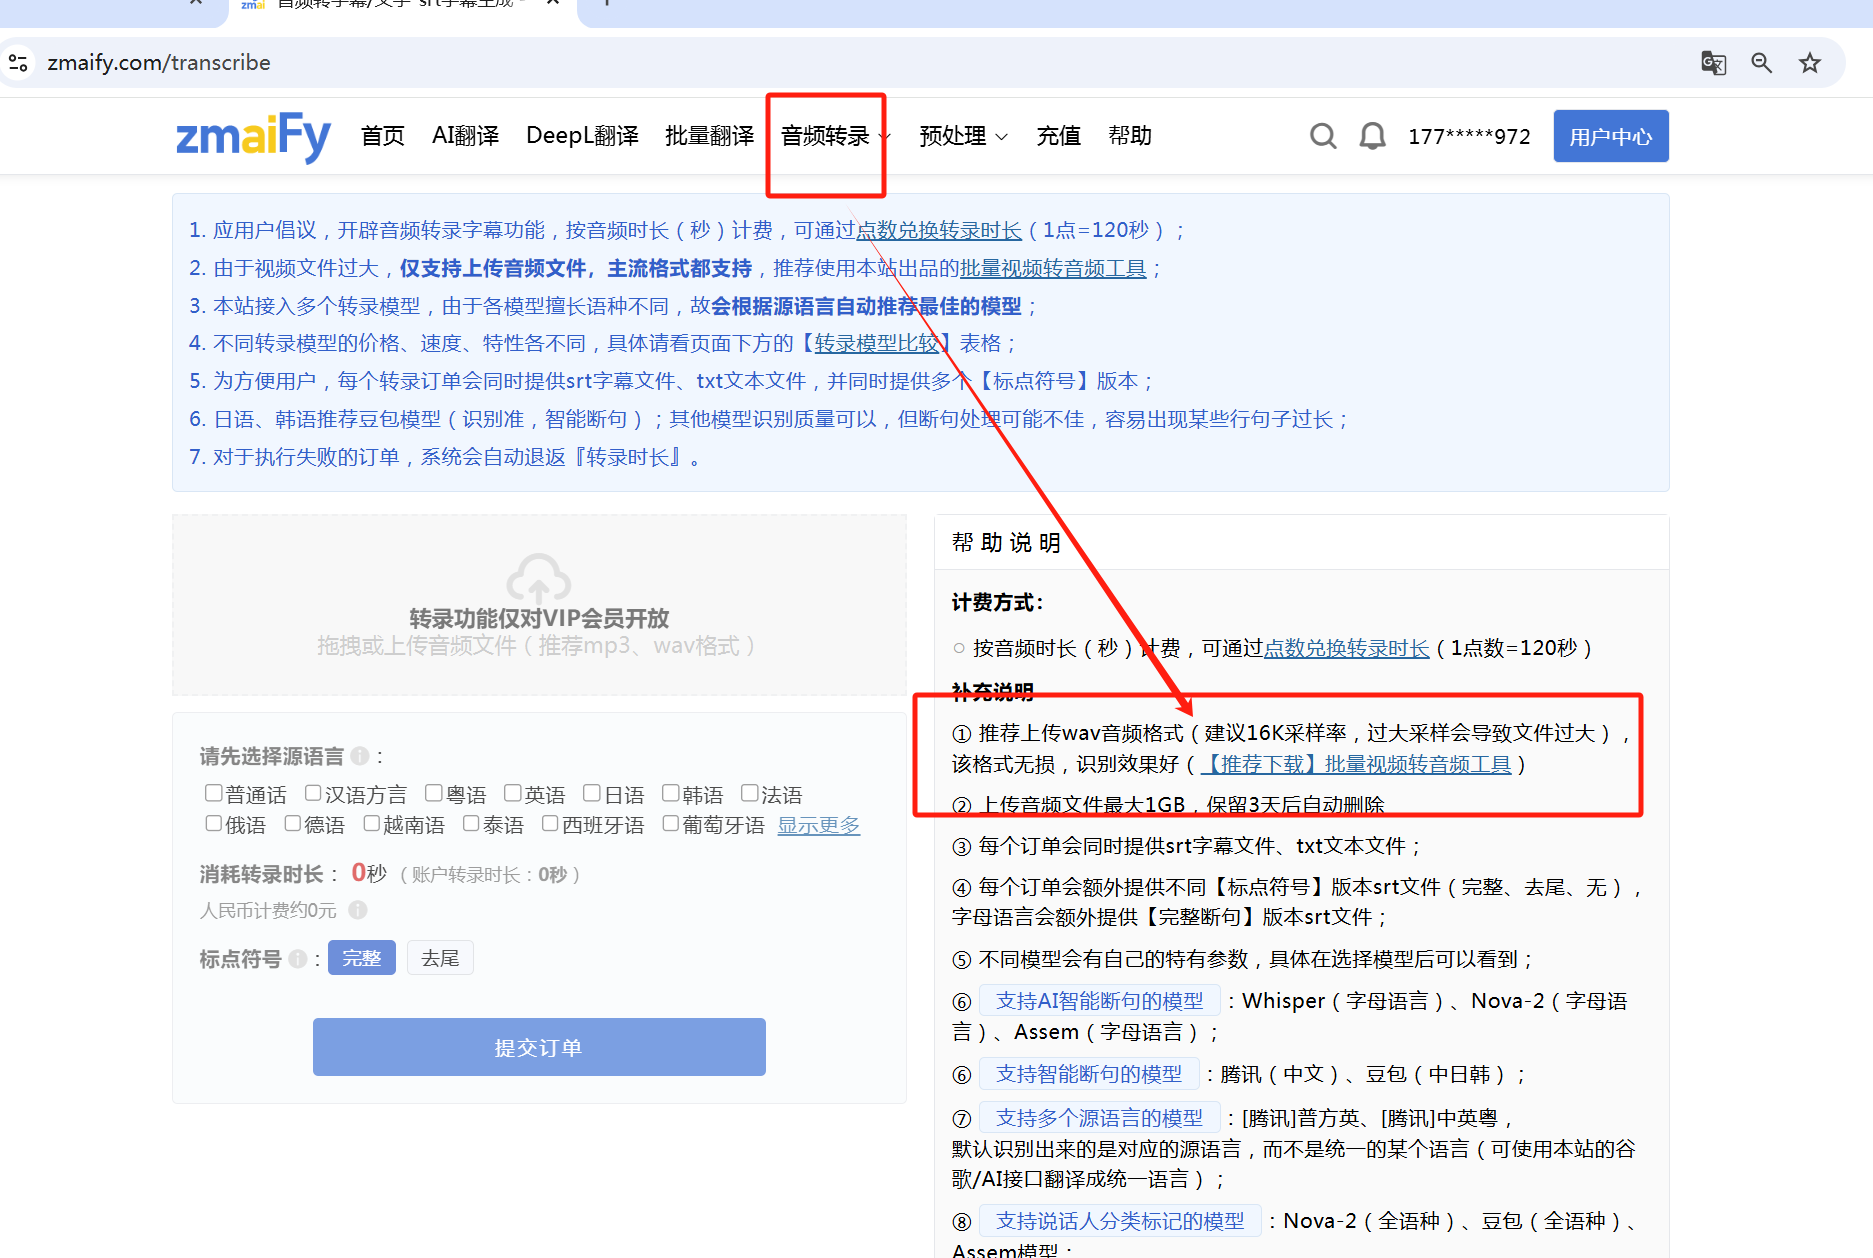
Task: Go to 首页 in the nav bar
Action: click(x=382, y=136)
